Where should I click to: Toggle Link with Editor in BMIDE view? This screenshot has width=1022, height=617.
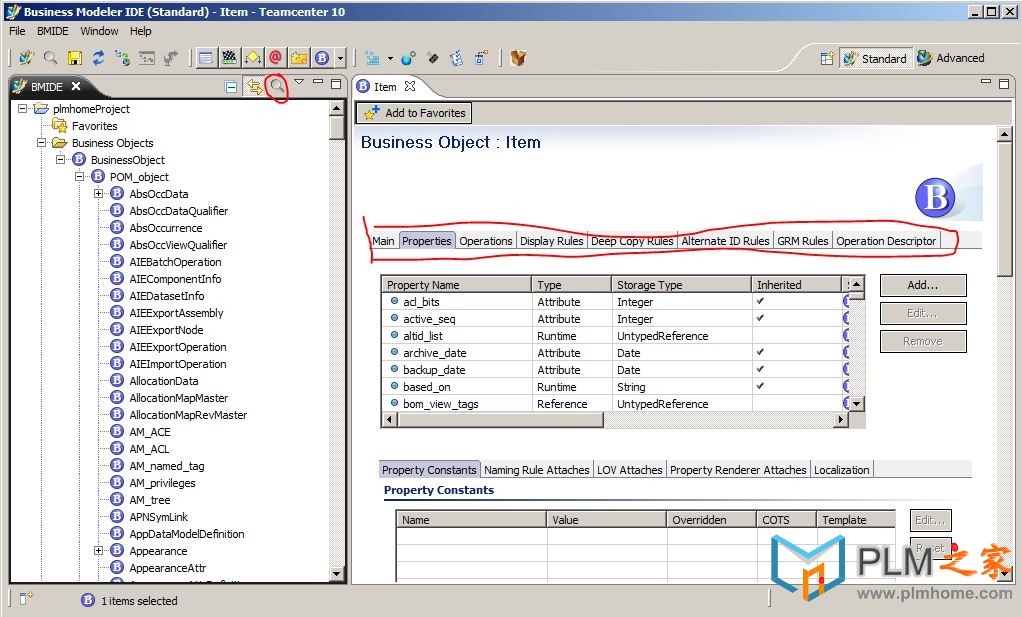click(254, 87)
